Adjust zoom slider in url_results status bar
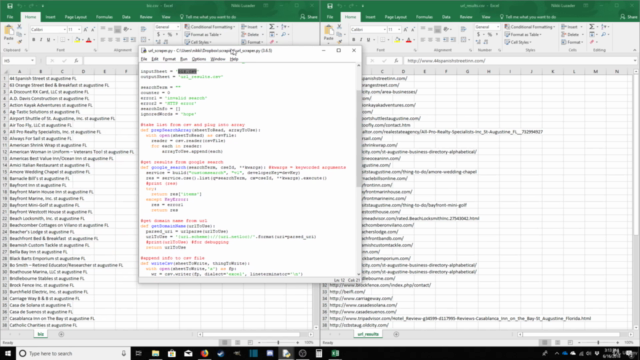This screenshot has width=640, height=360. tap(598, 342)
